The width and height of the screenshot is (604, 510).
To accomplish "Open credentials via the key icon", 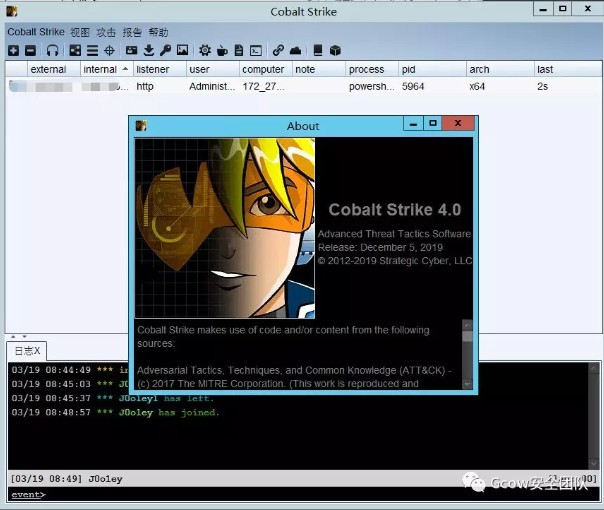I will coord(165,50).
